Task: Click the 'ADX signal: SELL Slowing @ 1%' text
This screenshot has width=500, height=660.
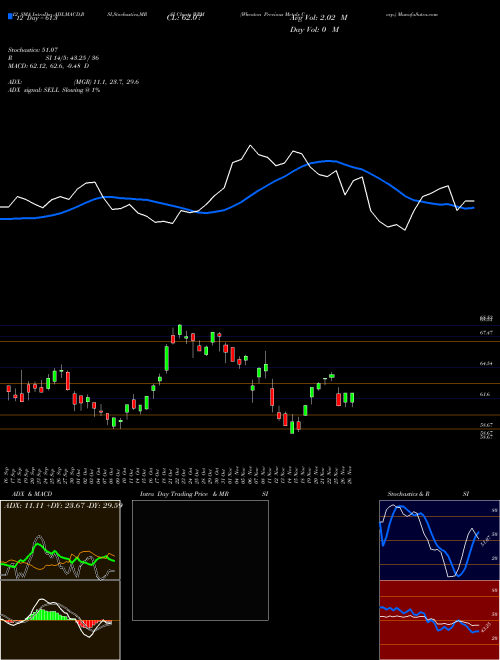Action: coord(54,90)
